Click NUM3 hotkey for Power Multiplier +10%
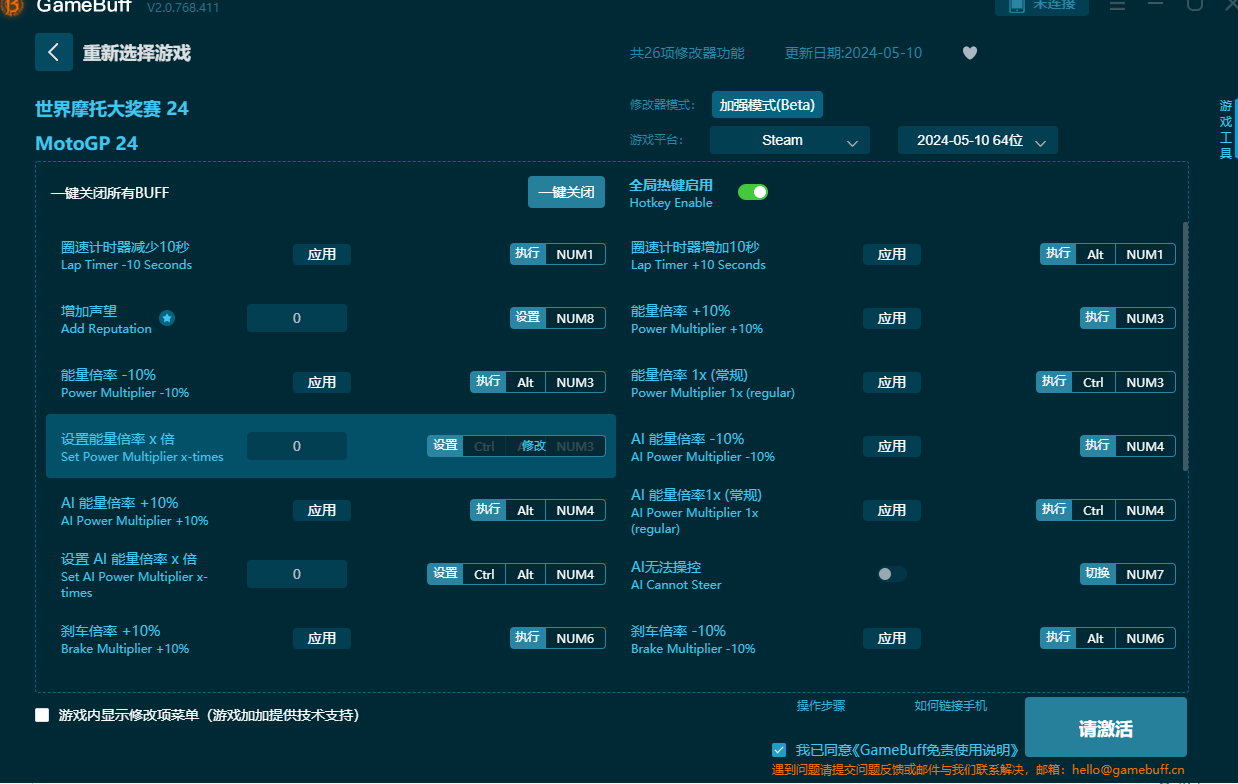Viewport: 1238px width, 784px height. coord(1145,318)
